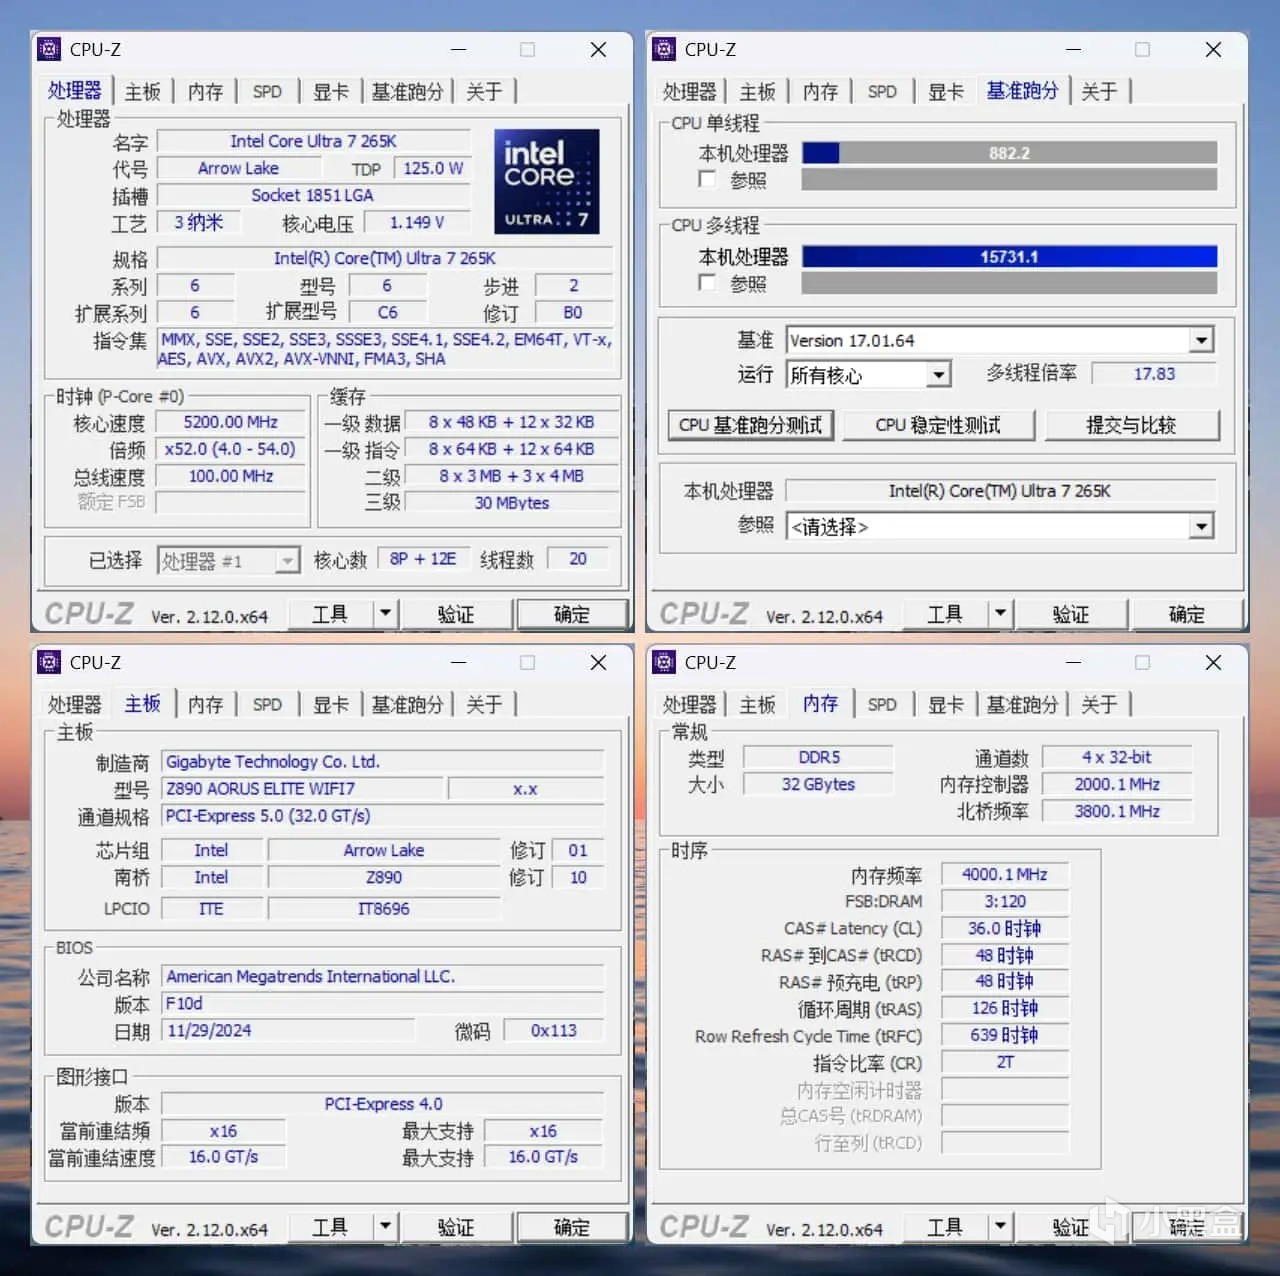Click 验证 in the benchmark window
Image resolution: width=1280 pixels, height=1276 pixels.
pyautogui.click(x=1071, y=614)
